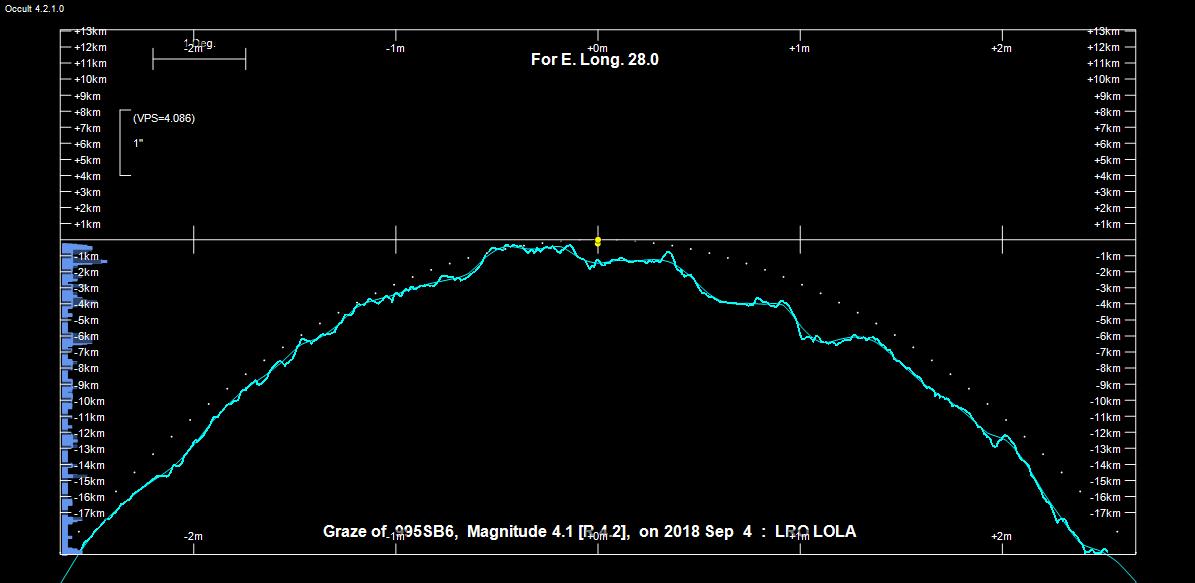1195x583 pixels.
Task: Click the horizontal scale bar near top left
Action: (198, 60)
